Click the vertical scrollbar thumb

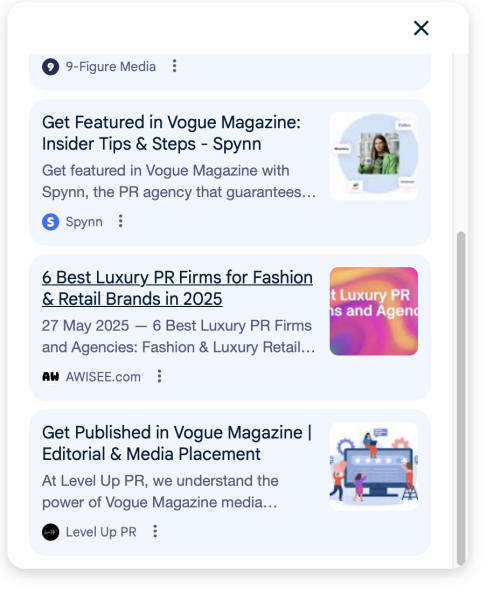(461, 398)
